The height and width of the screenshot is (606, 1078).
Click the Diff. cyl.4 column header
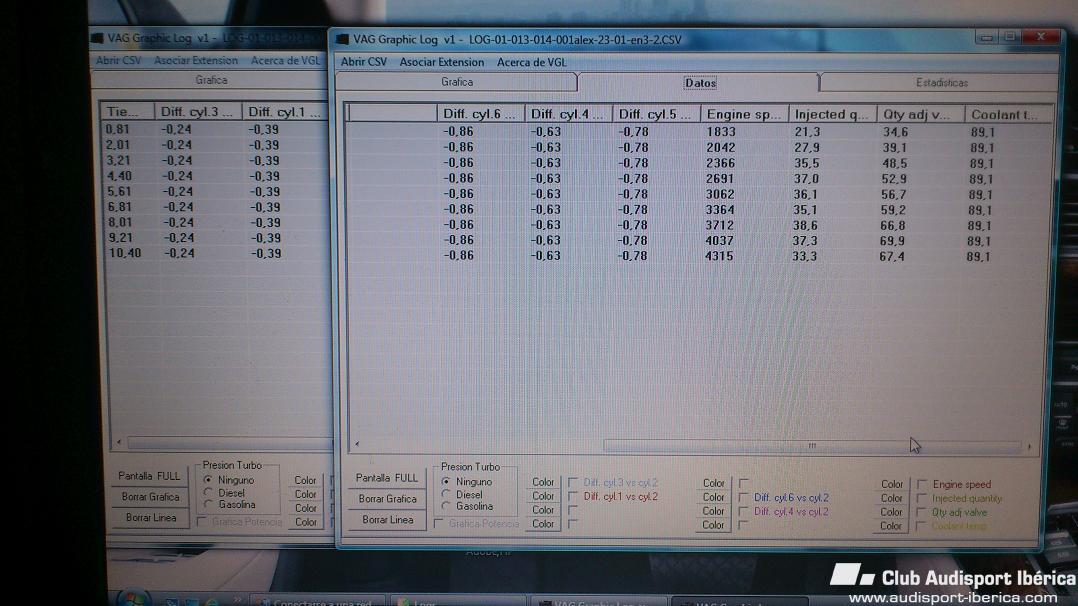(x=568, y=113)
